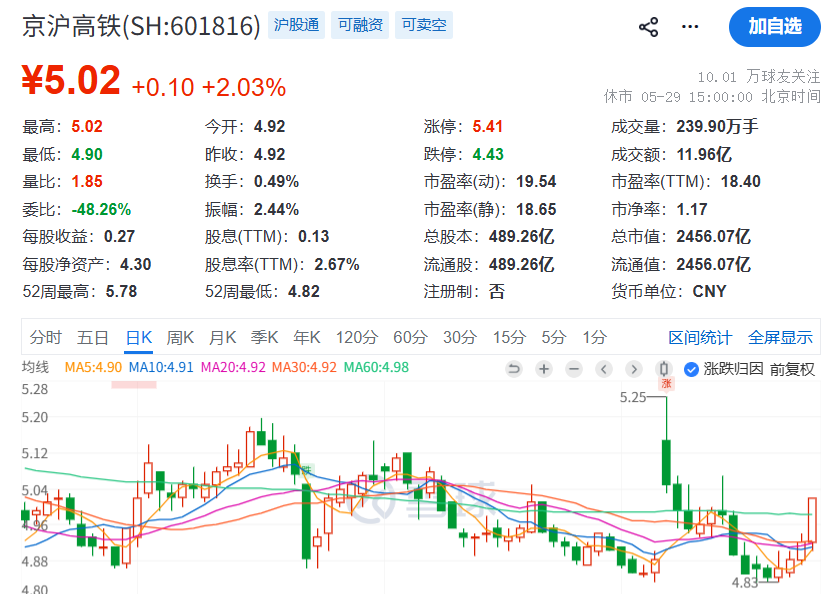Switch to the 1分 chart tab
Image resolution: width=834 pixels, height=594 pixels.
[x=594, y=337]
